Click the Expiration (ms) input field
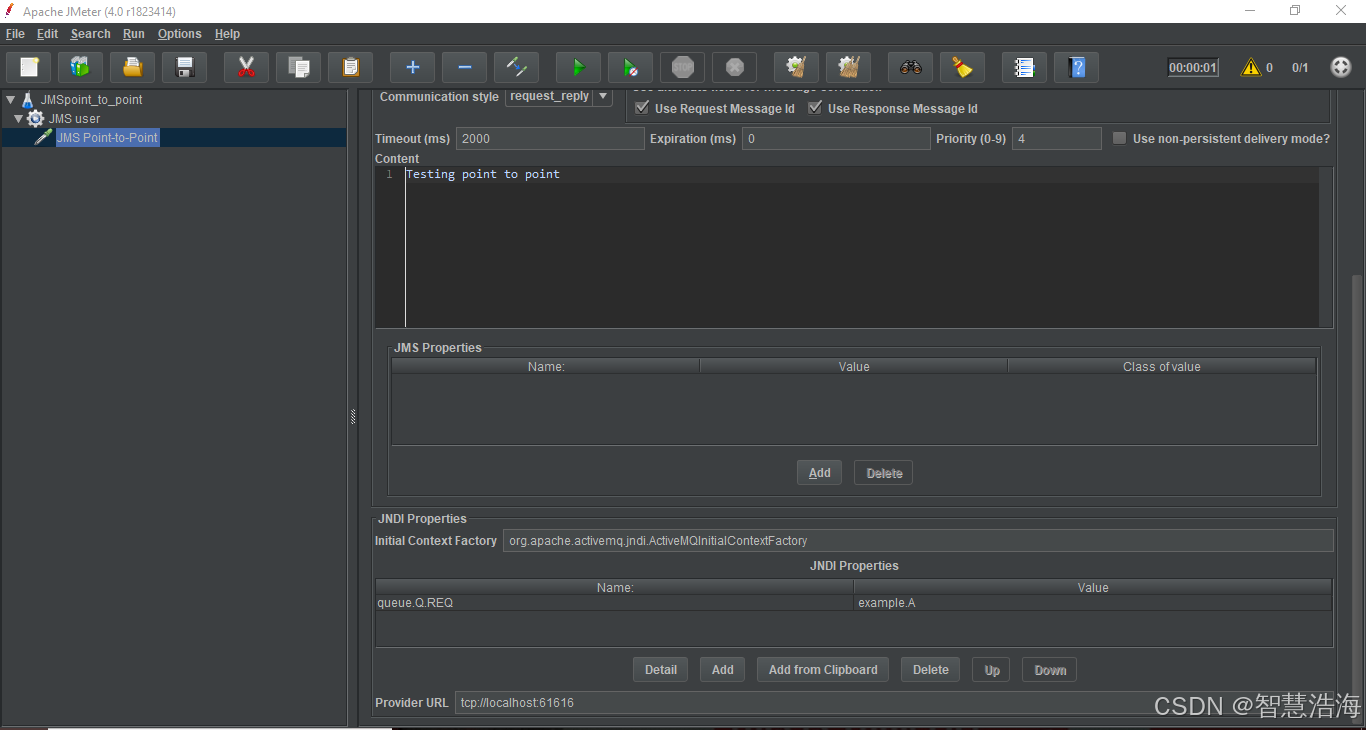The height and width of the screenshot is (730, 1366). coord(836,139)
